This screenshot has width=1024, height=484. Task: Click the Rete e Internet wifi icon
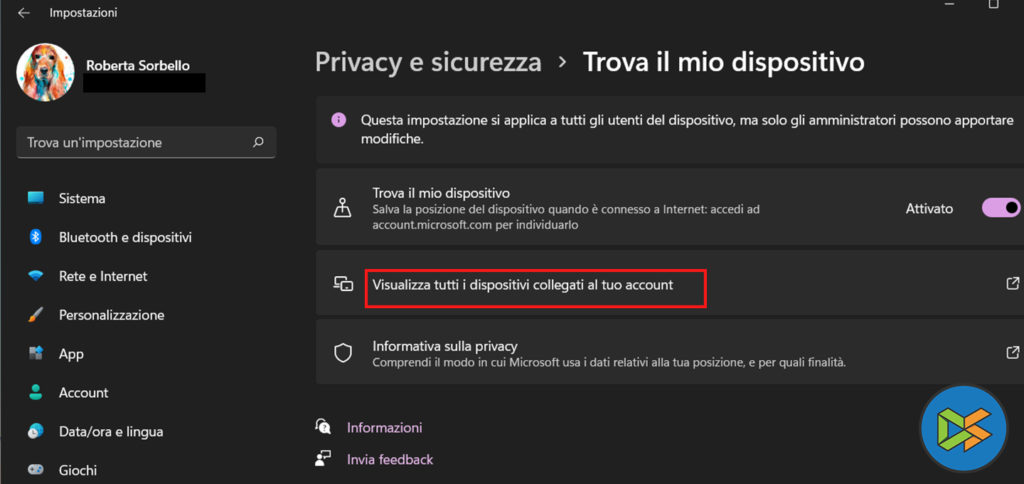coord(36,276)
